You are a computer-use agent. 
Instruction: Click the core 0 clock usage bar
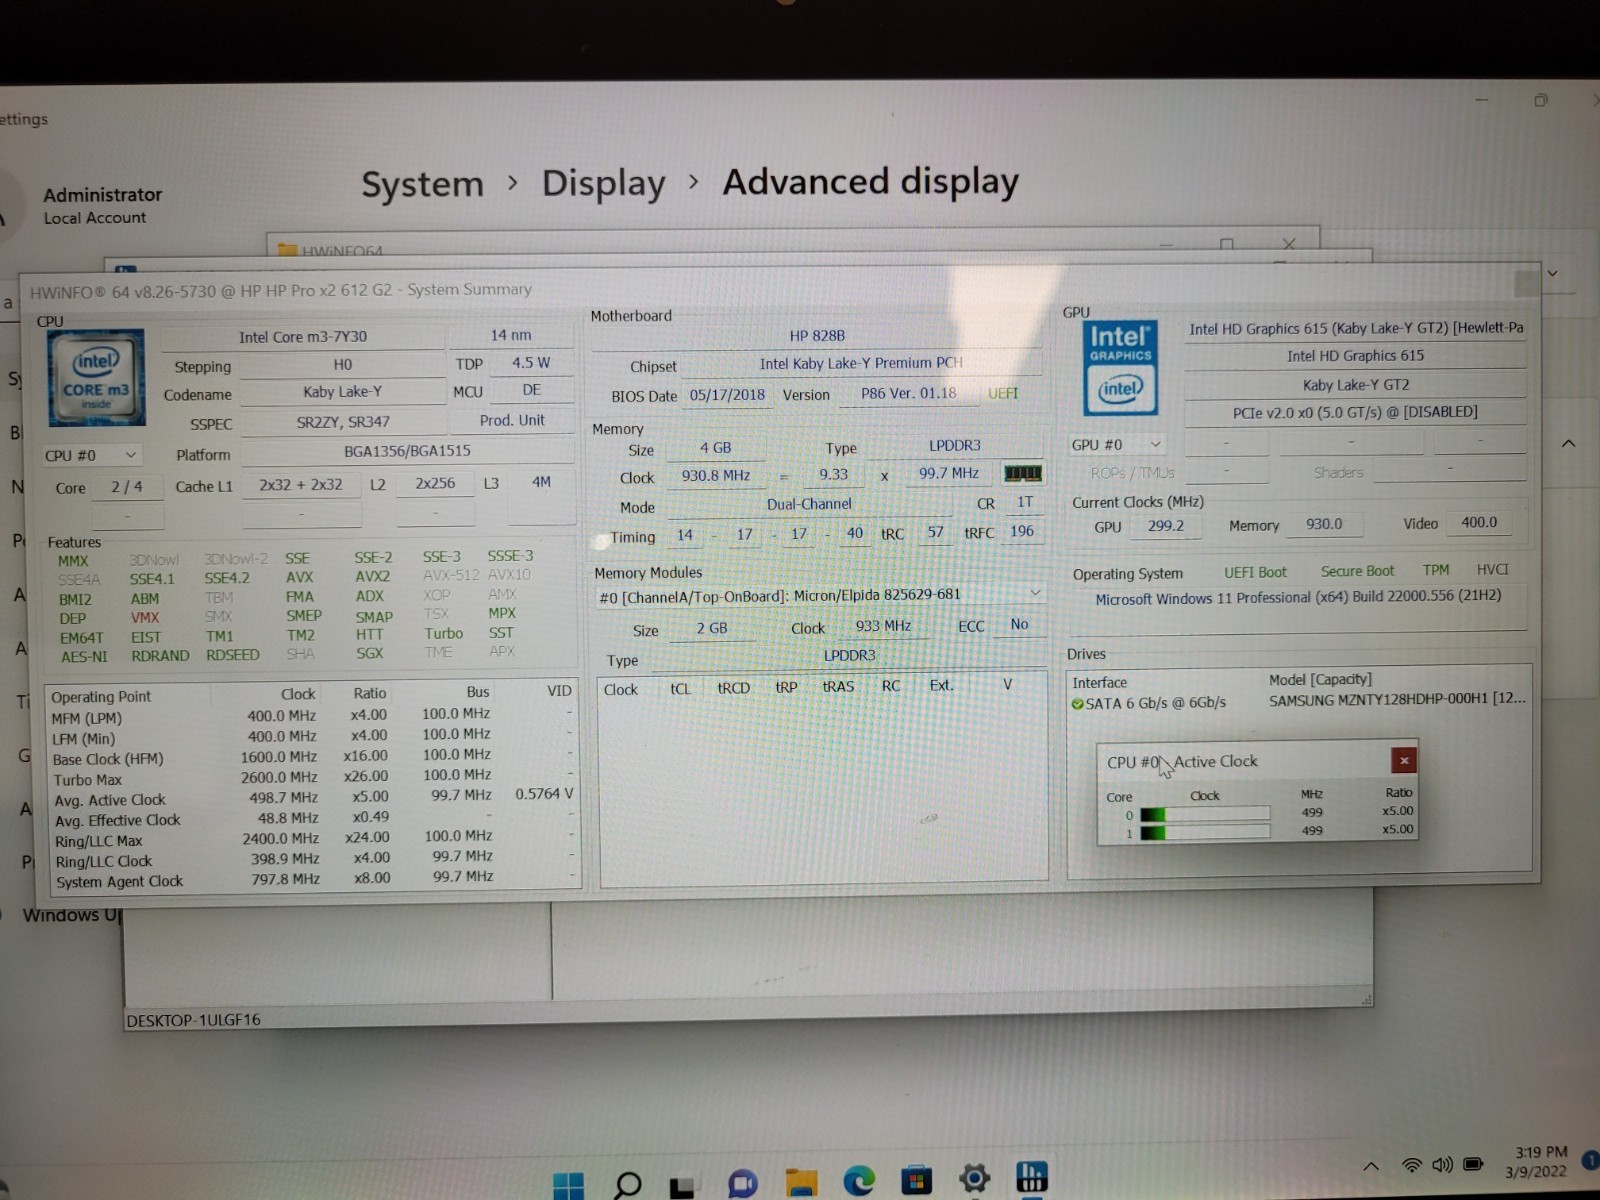tap(1205, 813)
